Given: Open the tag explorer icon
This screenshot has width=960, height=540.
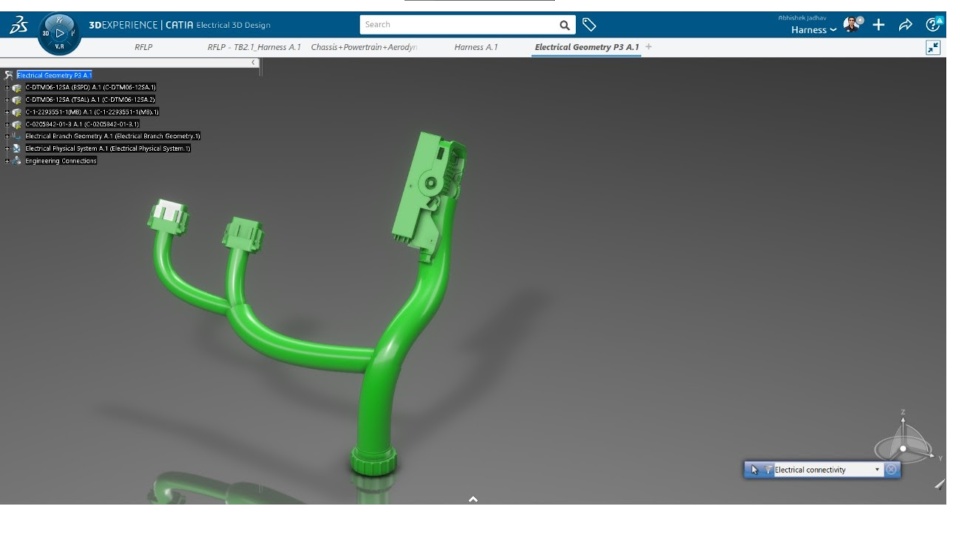Looking at the screenshot, I should point(589,25).
